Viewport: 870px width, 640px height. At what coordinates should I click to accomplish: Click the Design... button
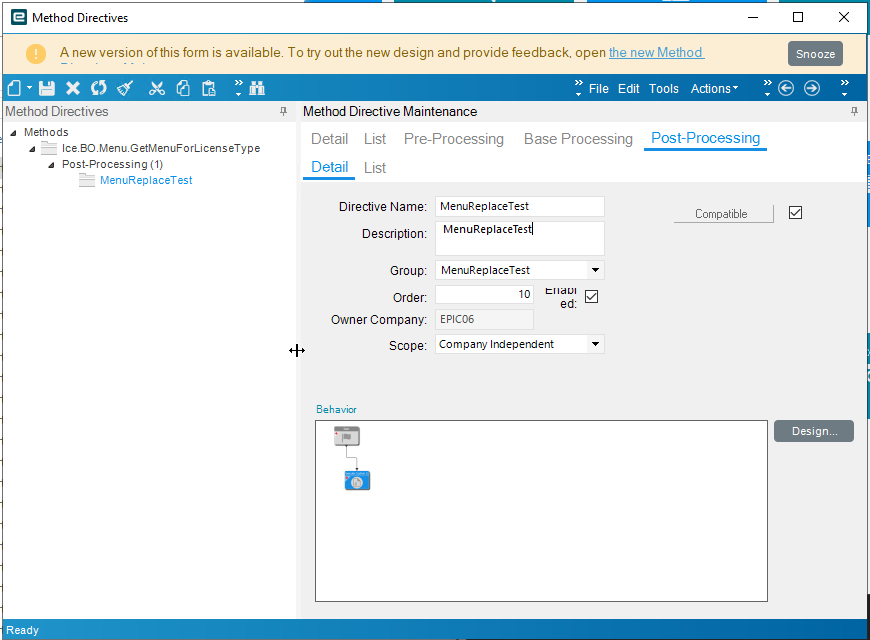click(814, 431)
